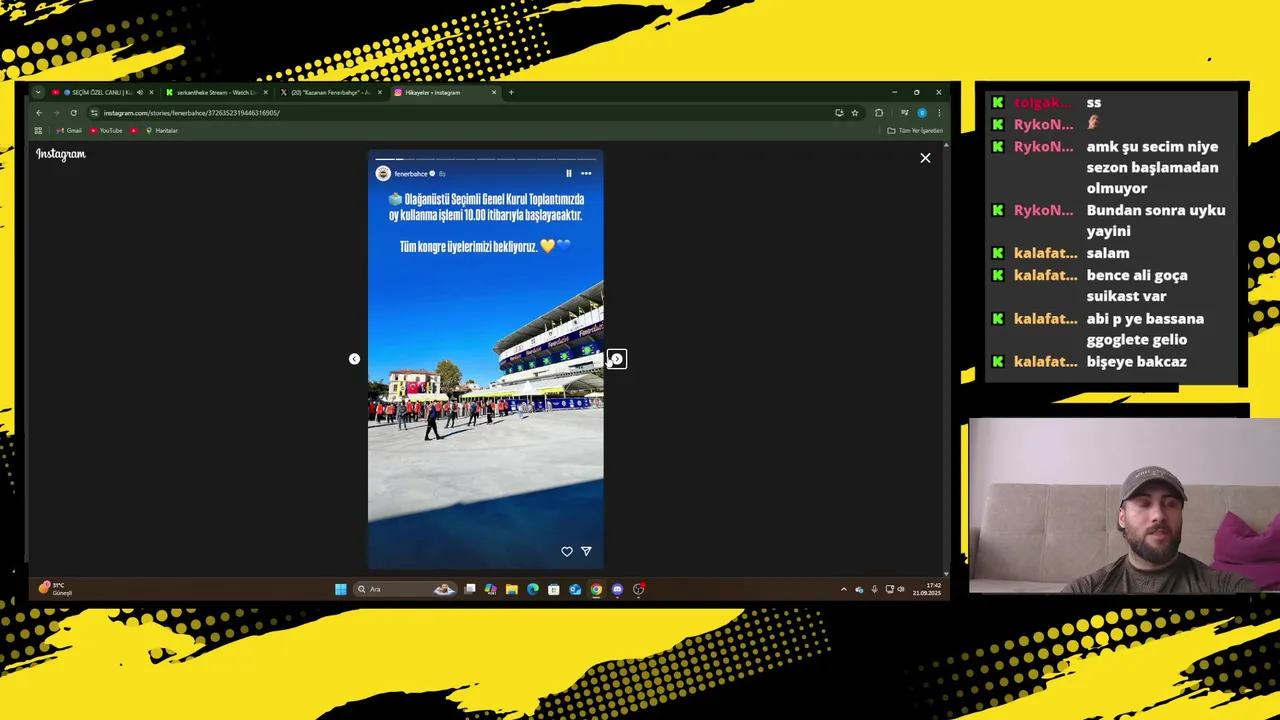Click the story caption "Tüm kongre üyelerimizi bekliyoruz"

469,246
